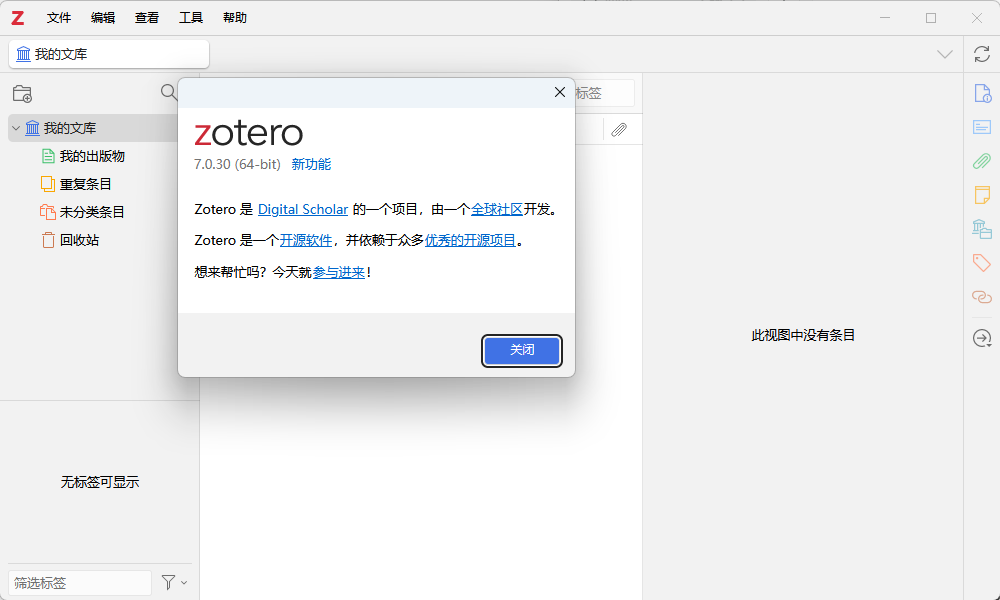Open the Notes panel icon

point(981,195)
